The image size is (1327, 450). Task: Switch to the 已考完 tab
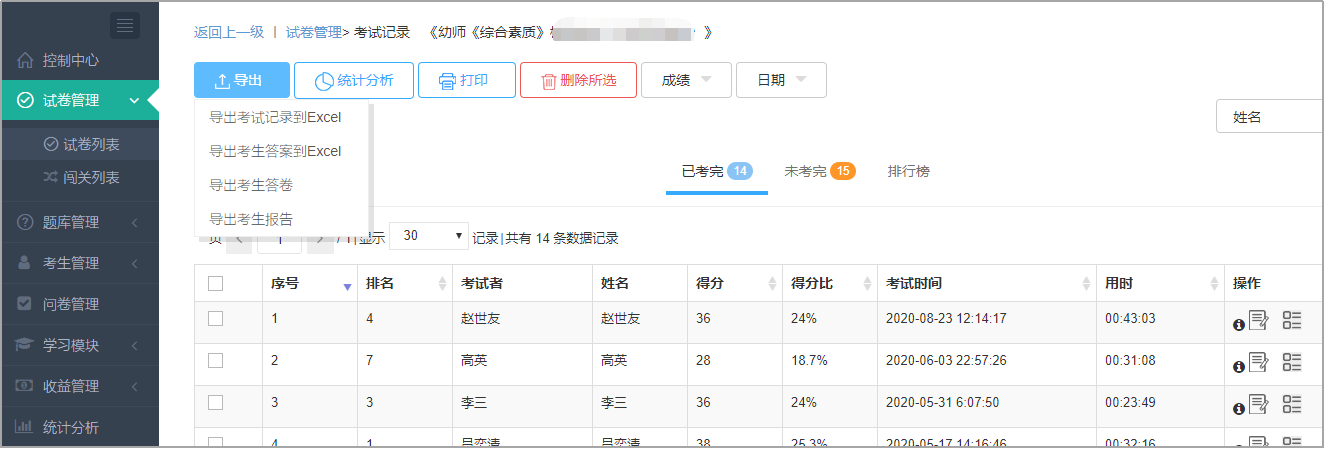[716, 171]
